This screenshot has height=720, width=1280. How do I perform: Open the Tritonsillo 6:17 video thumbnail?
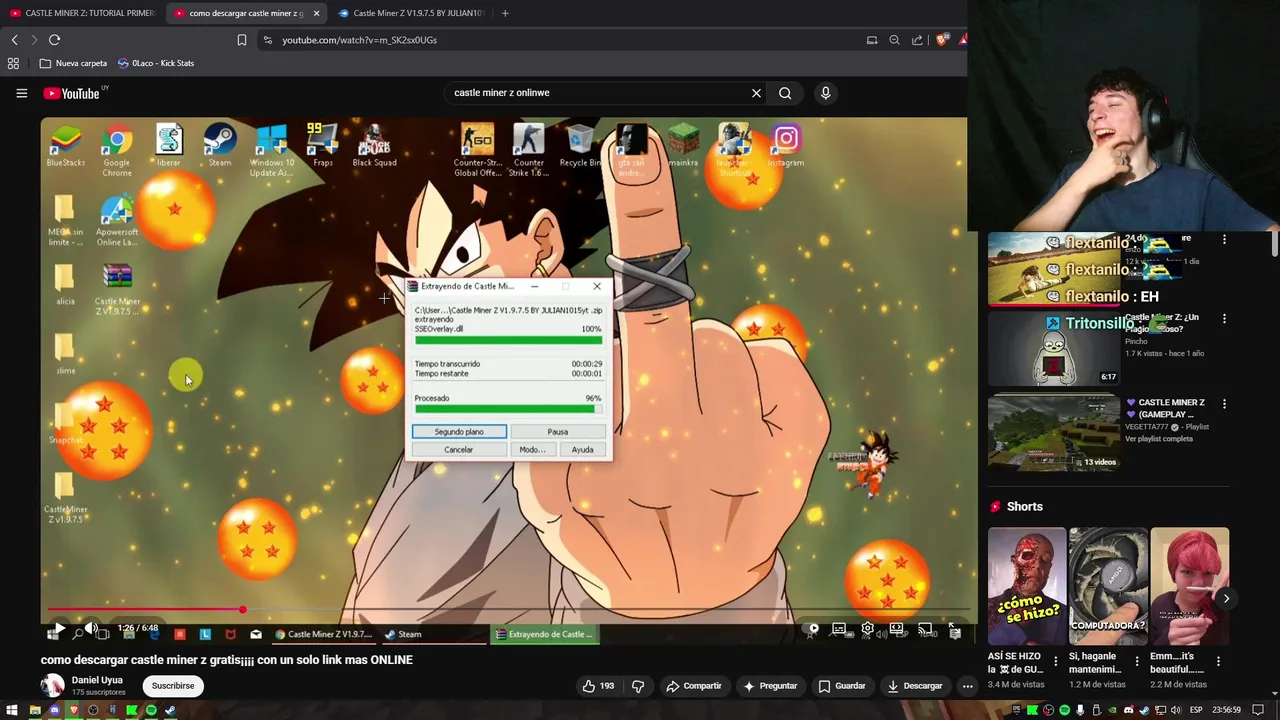tap(1053, 349)
